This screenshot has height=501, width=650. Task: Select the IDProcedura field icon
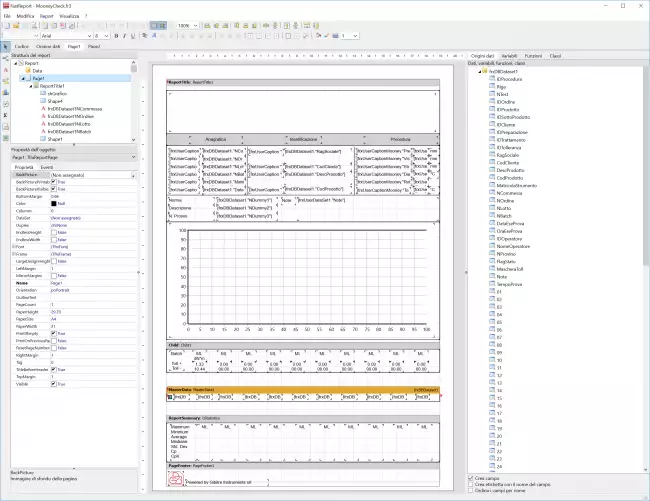[491, 80]
